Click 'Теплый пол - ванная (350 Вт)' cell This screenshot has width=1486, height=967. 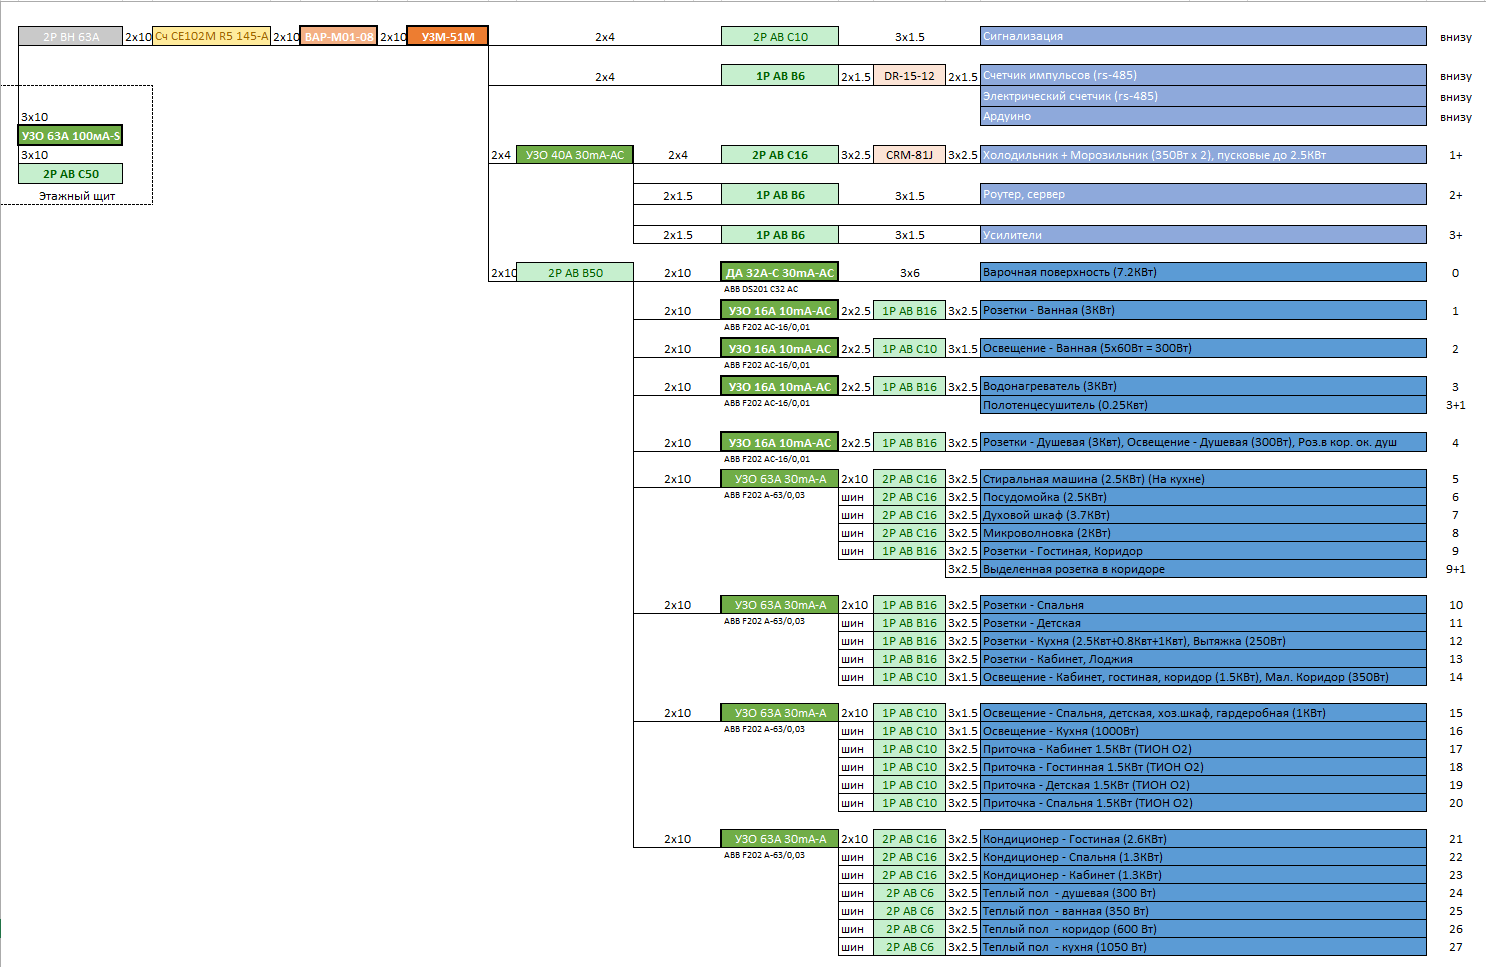1204,911
